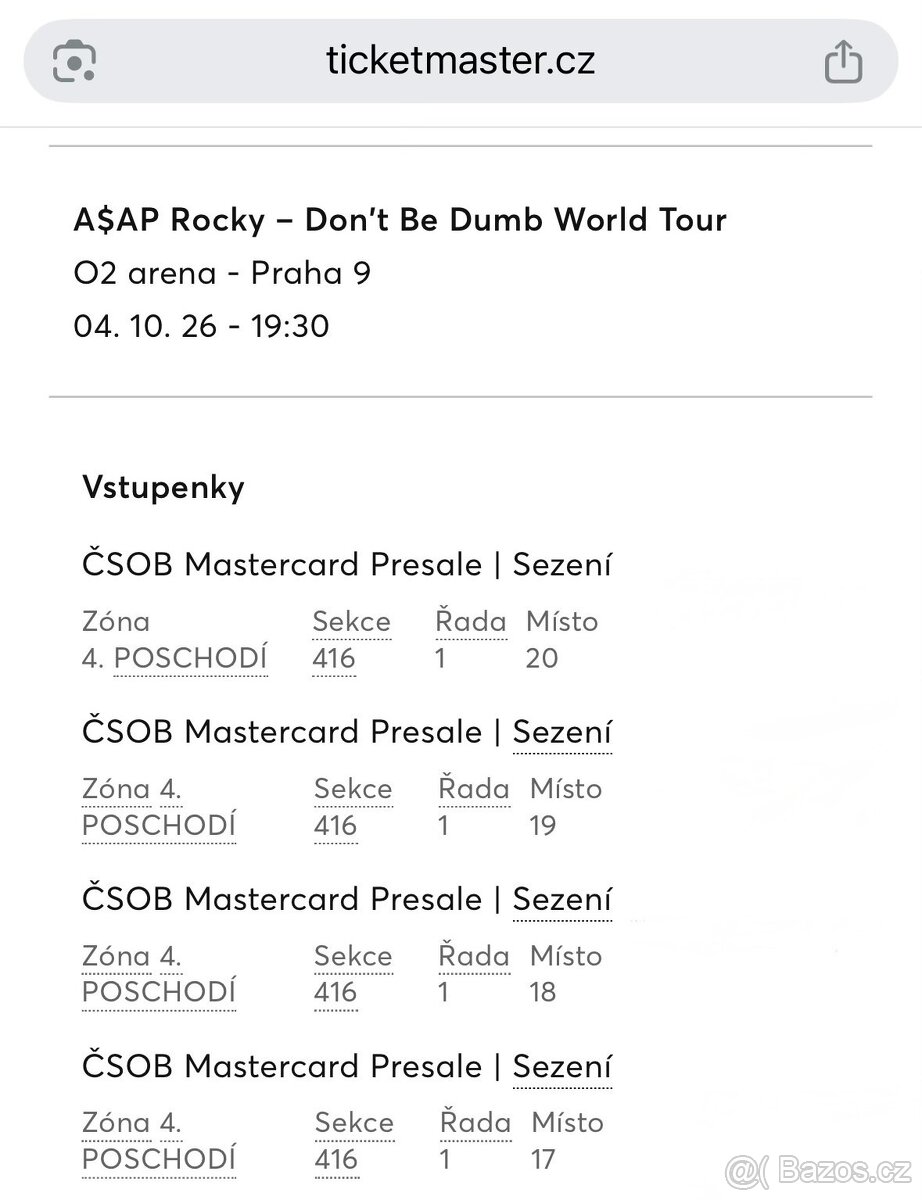Click Sezení link on seat 17 ticket
Image resolution: width=922 pixels, height=1200 pixels.
coord(561,1067)
